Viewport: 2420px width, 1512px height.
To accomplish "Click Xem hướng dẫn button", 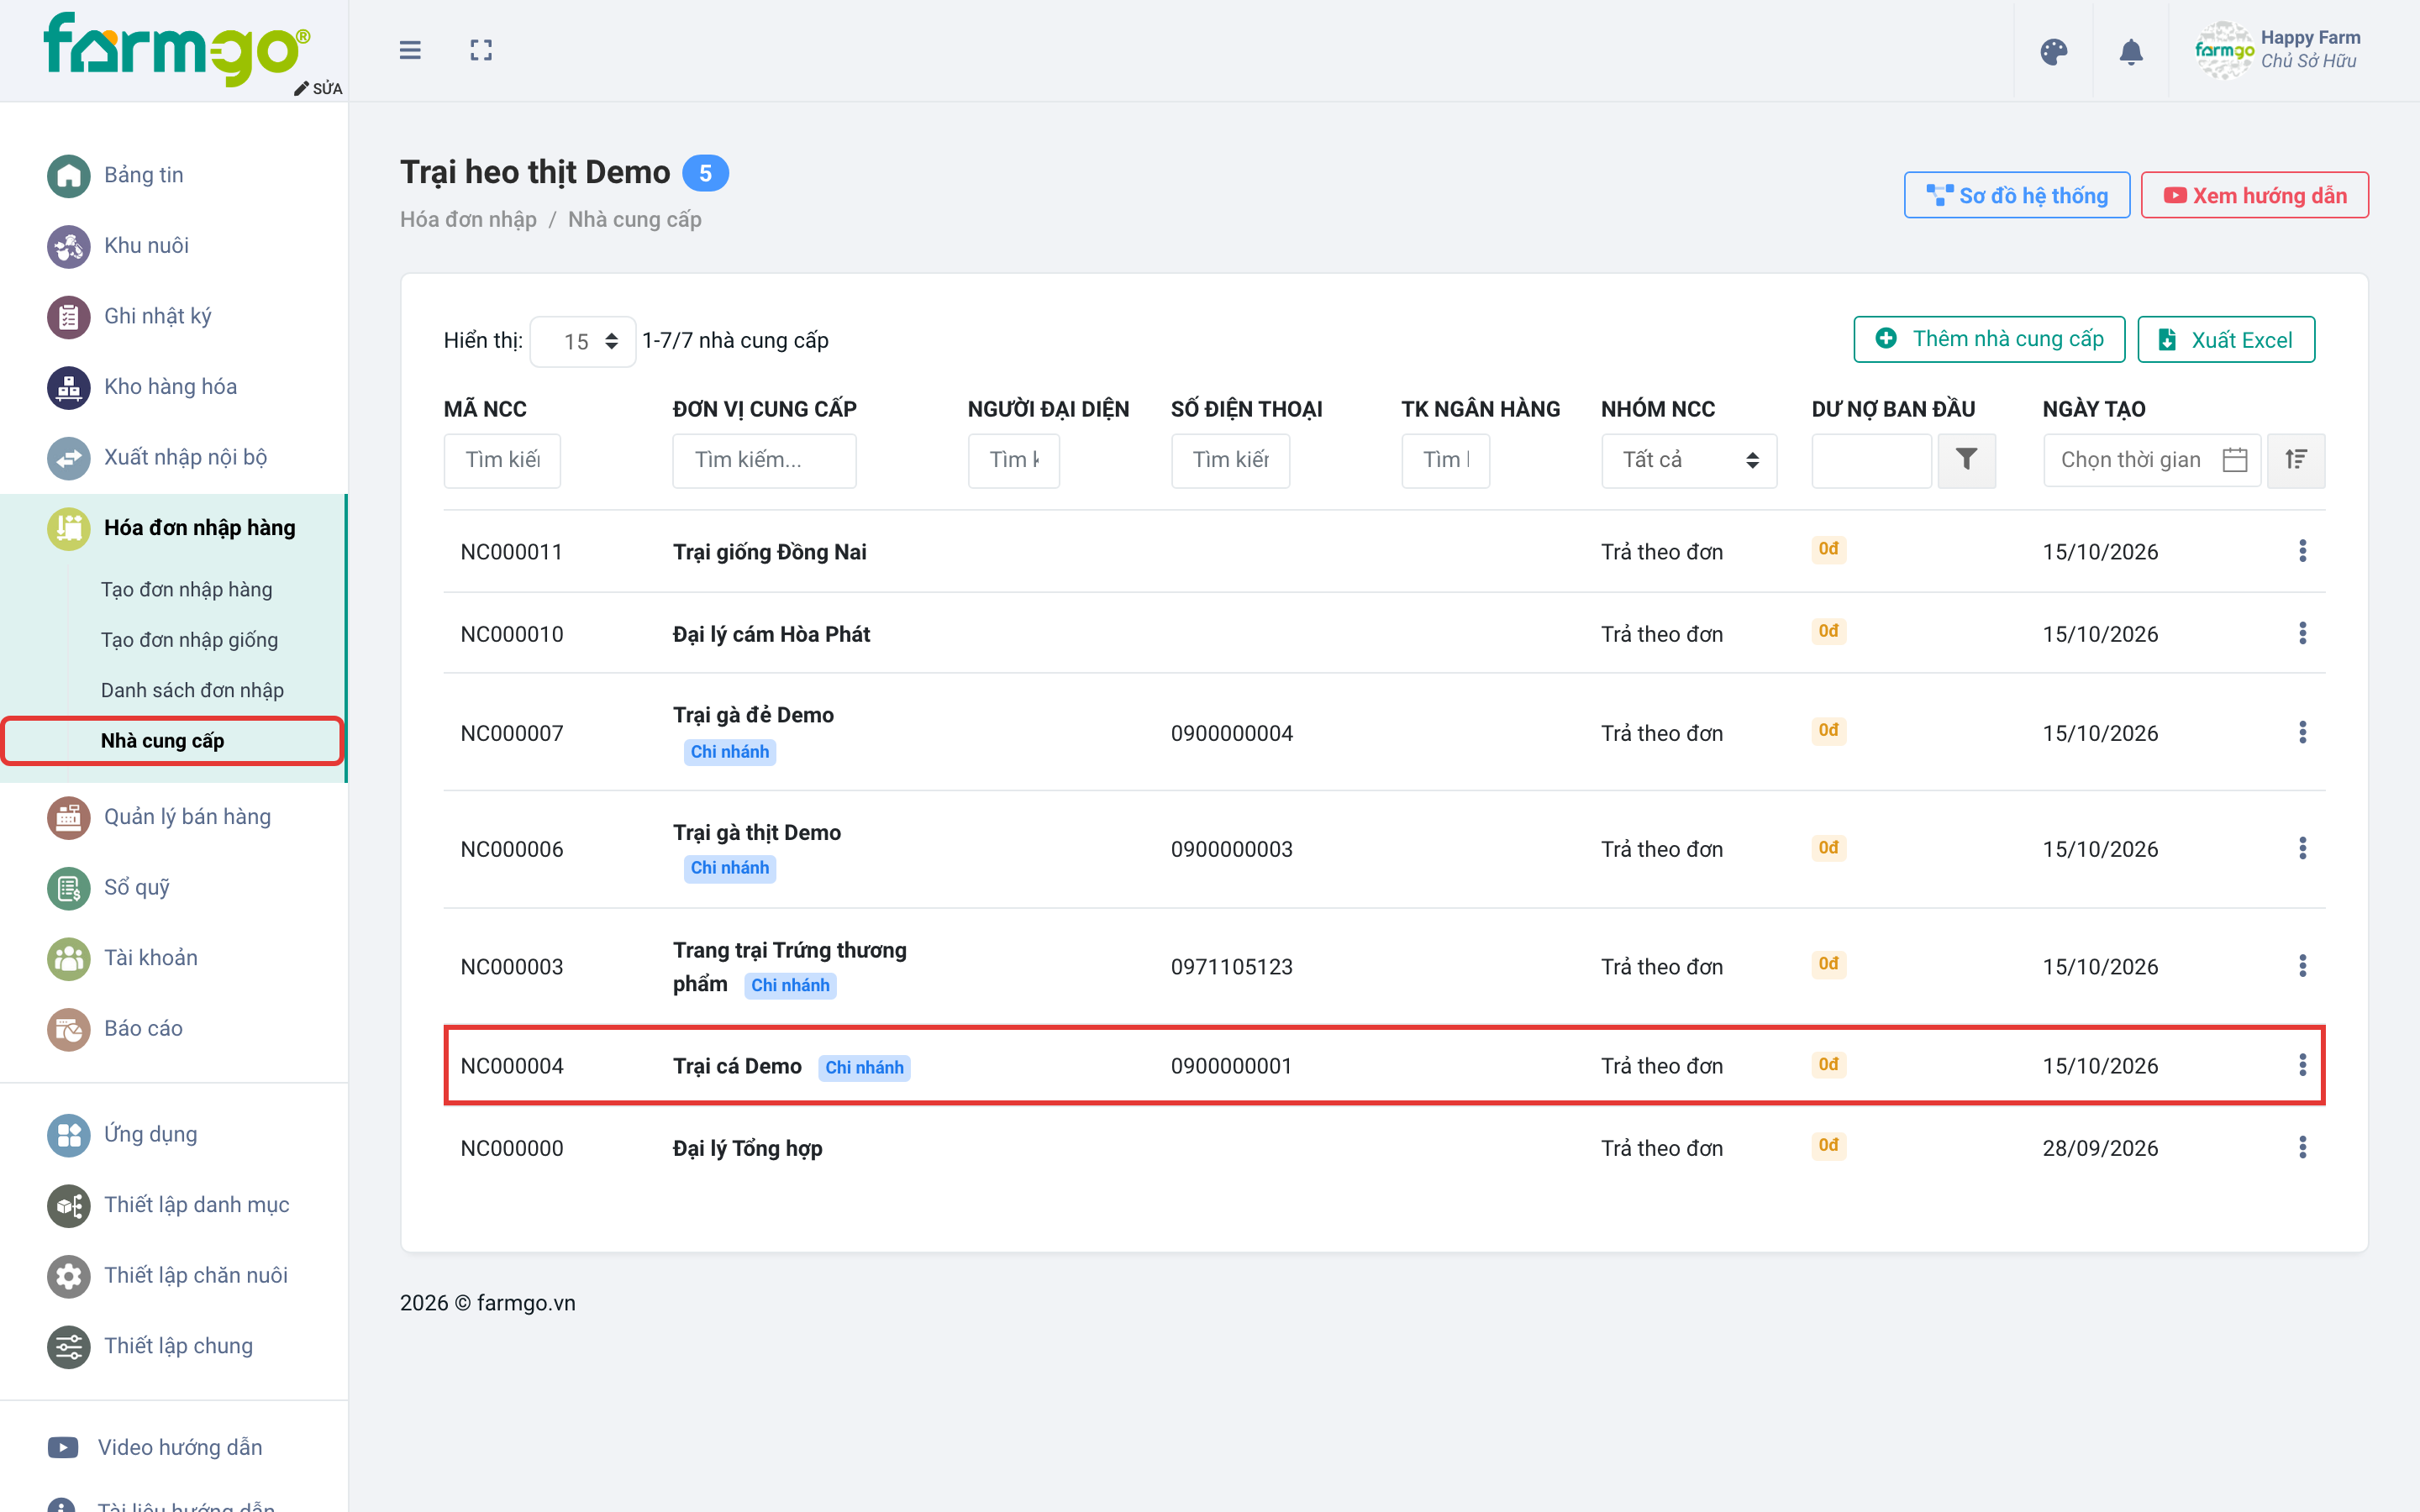I will (2254, 195).
